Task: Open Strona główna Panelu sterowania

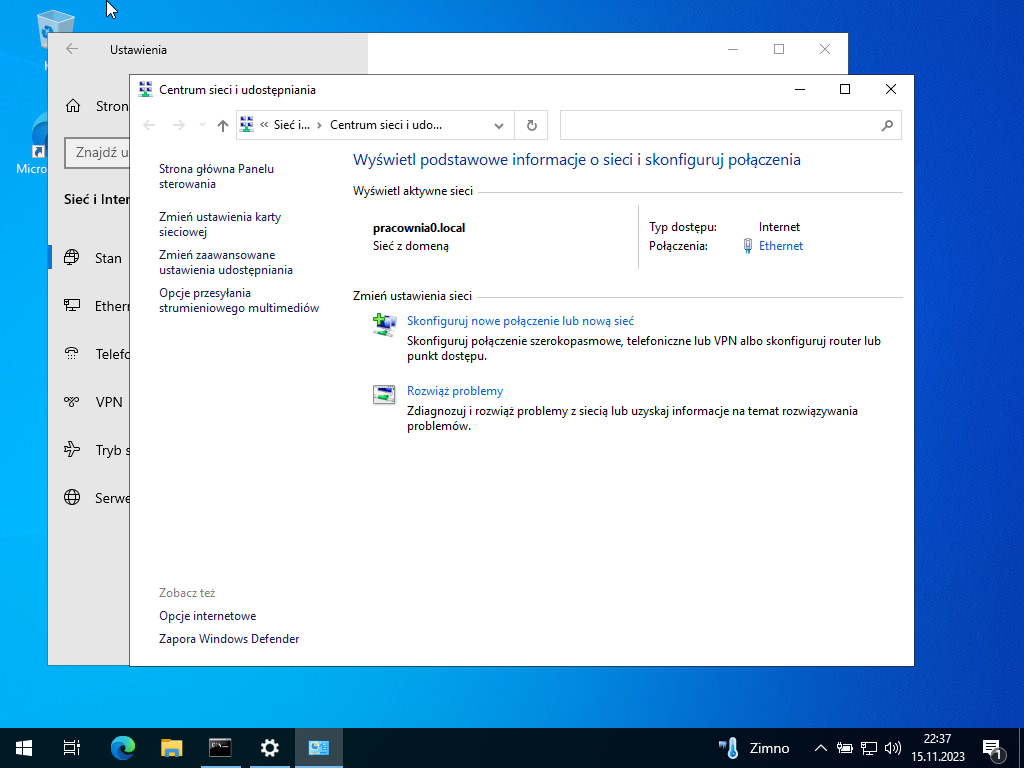Action: tap(216, 176)
